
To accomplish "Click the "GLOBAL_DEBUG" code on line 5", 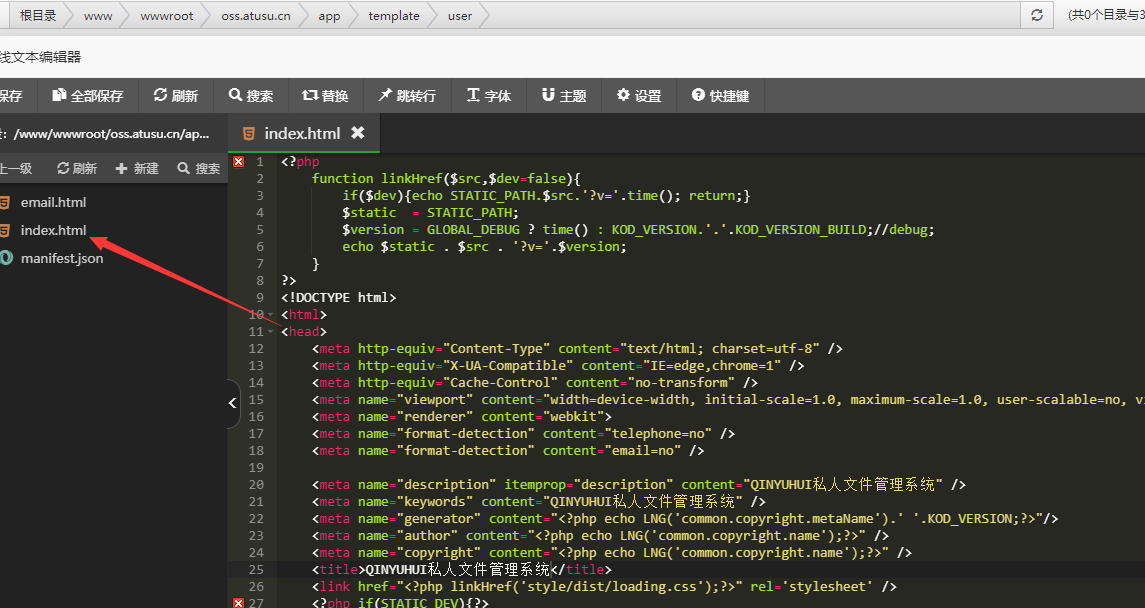I will click(473, 229).
